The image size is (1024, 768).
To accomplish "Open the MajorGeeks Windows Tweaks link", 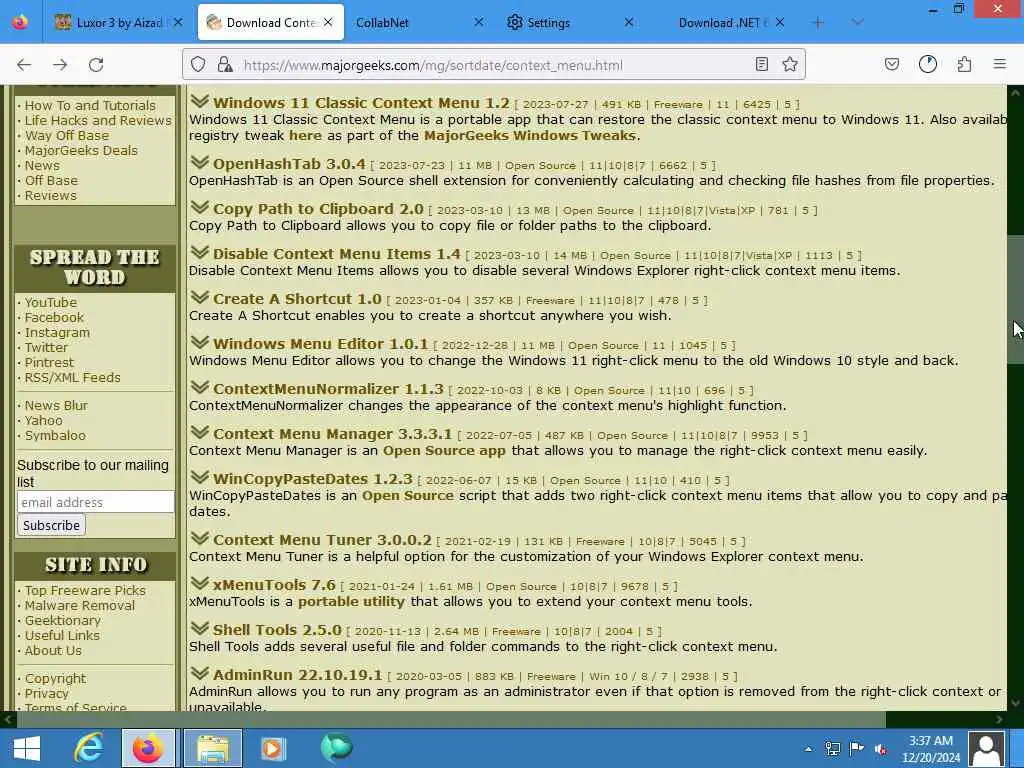I will 530,135.
